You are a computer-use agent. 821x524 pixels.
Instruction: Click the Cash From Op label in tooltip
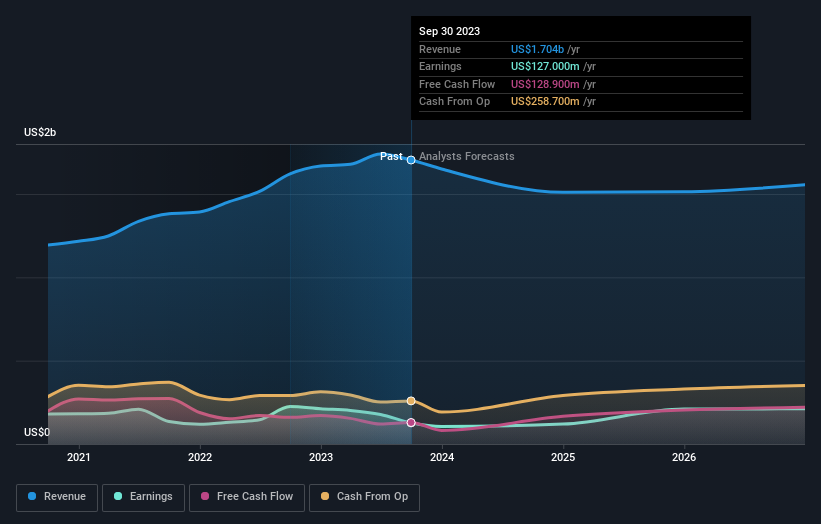point(454,102)
